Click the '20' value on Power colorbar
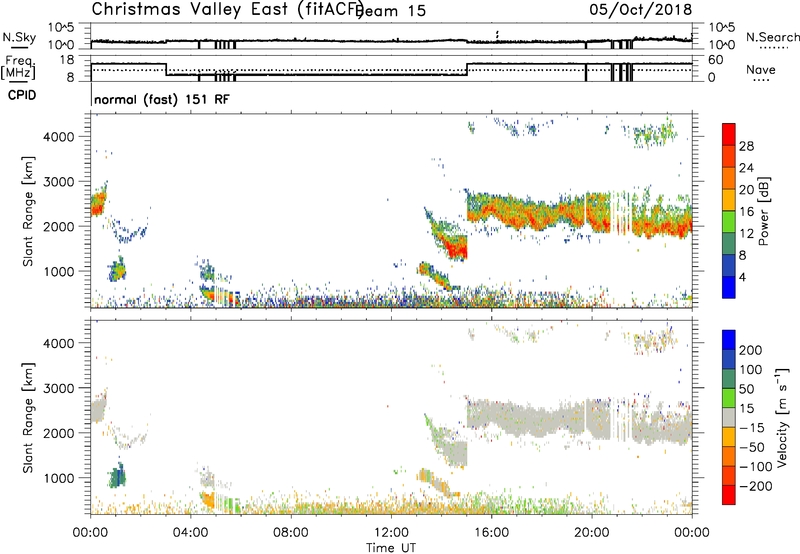Screen dimensions: 800x554 (x=746, y=190)
